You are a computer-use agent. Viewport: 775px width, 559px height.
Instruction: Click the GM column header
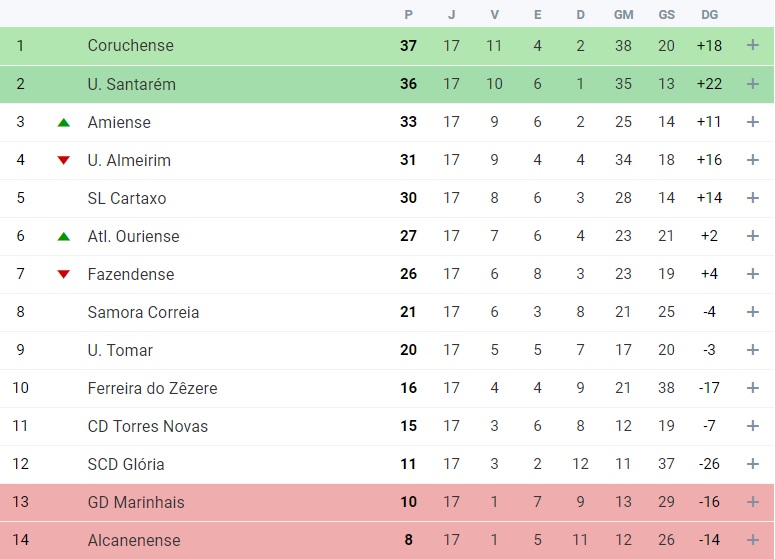(623, 15)
